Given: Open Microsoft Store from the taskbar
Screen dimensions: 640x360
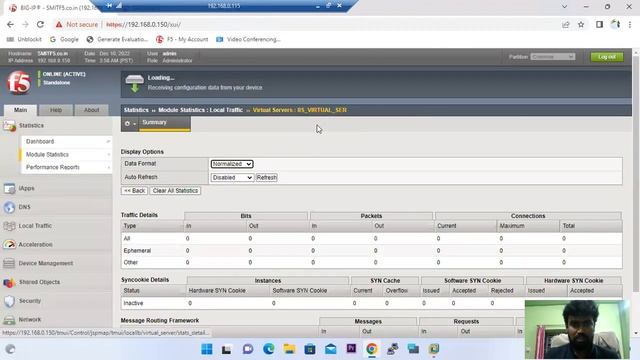Looking at the screenshot, I should pyautogui.click(x=310, y=349).
